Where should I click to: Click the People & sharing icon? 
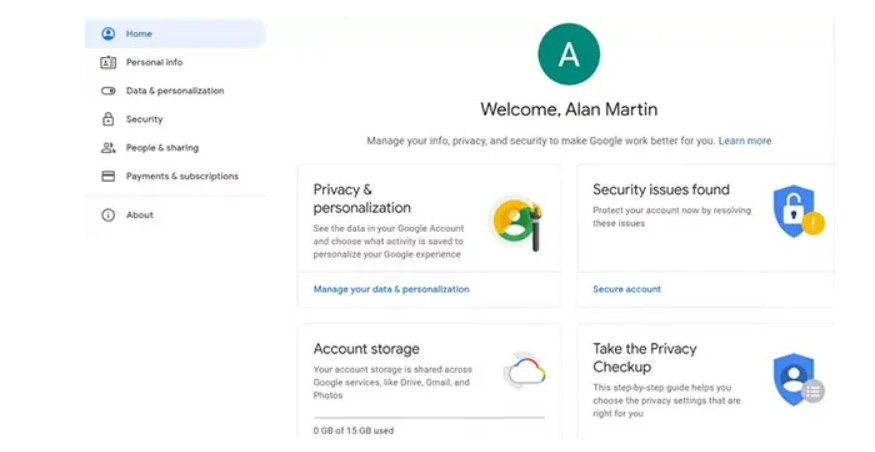(x=108, y=148)
